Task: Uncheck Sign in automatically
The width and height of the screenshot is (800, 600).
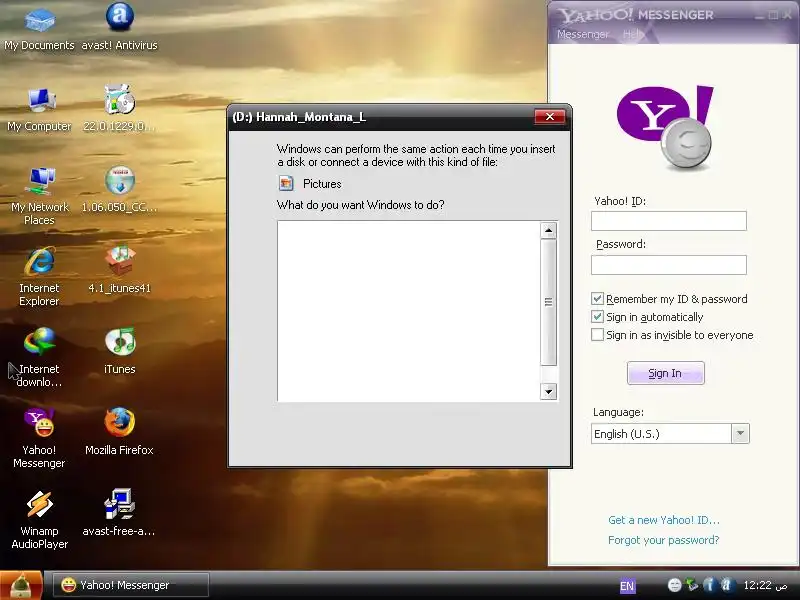Action: tap(597, 316)
